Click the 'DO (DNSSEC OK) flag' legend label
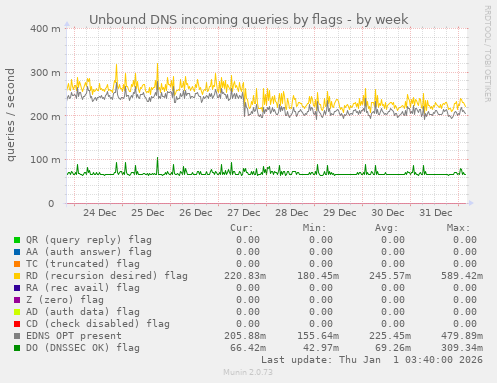The image size is (497, 383). tap(83, 348)
